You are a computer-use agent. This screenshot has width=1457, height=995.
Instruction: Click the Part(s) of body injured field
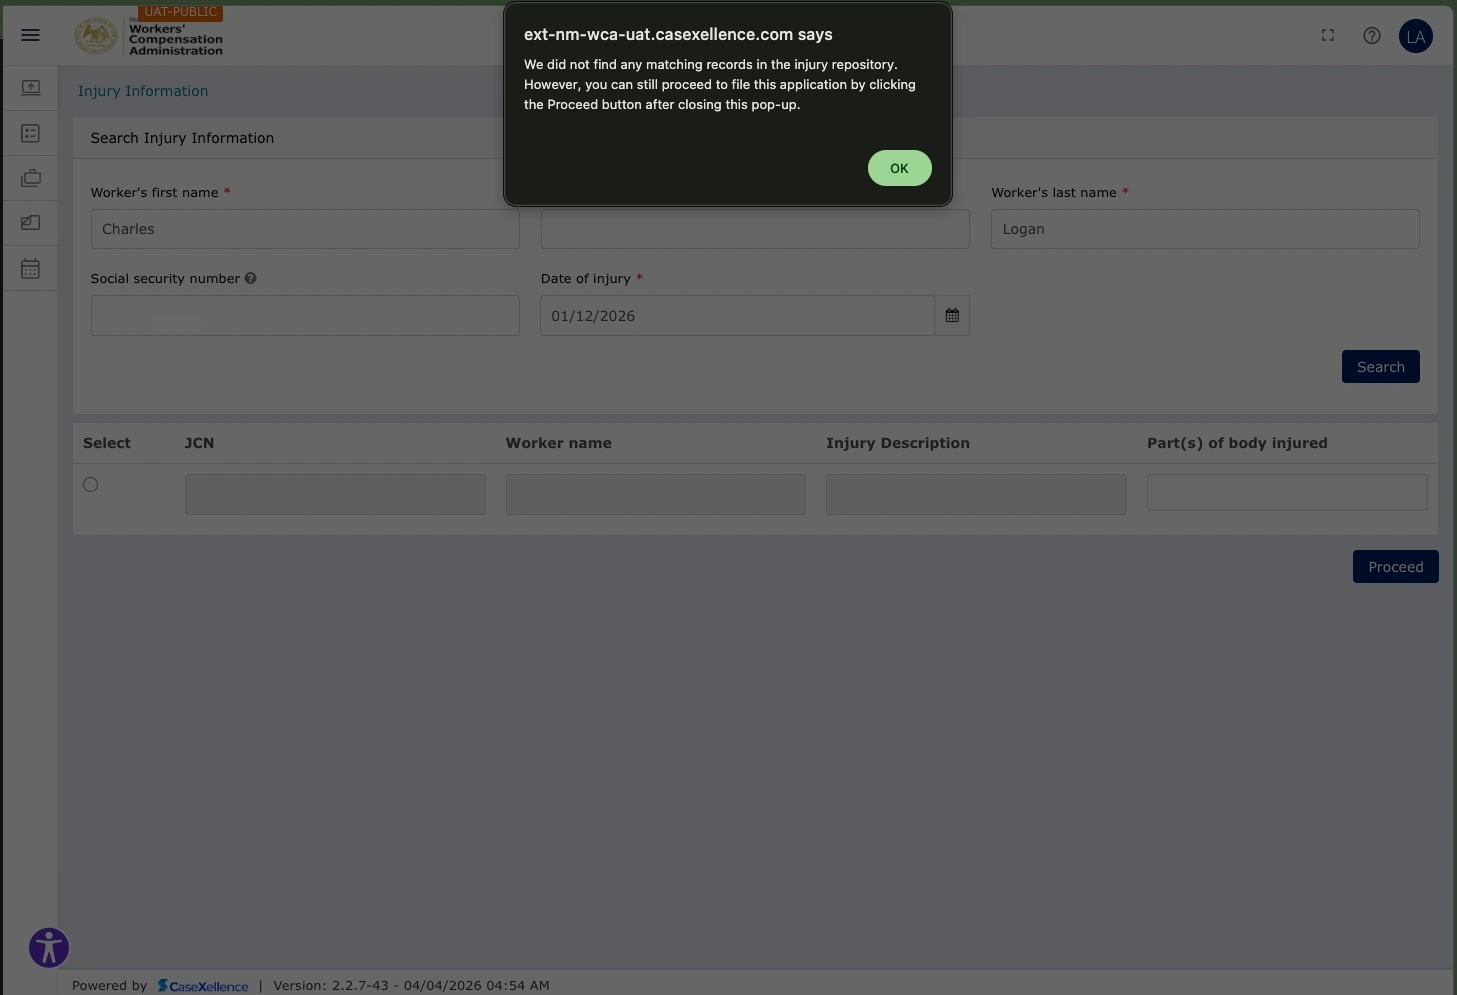click(1287, 492)
